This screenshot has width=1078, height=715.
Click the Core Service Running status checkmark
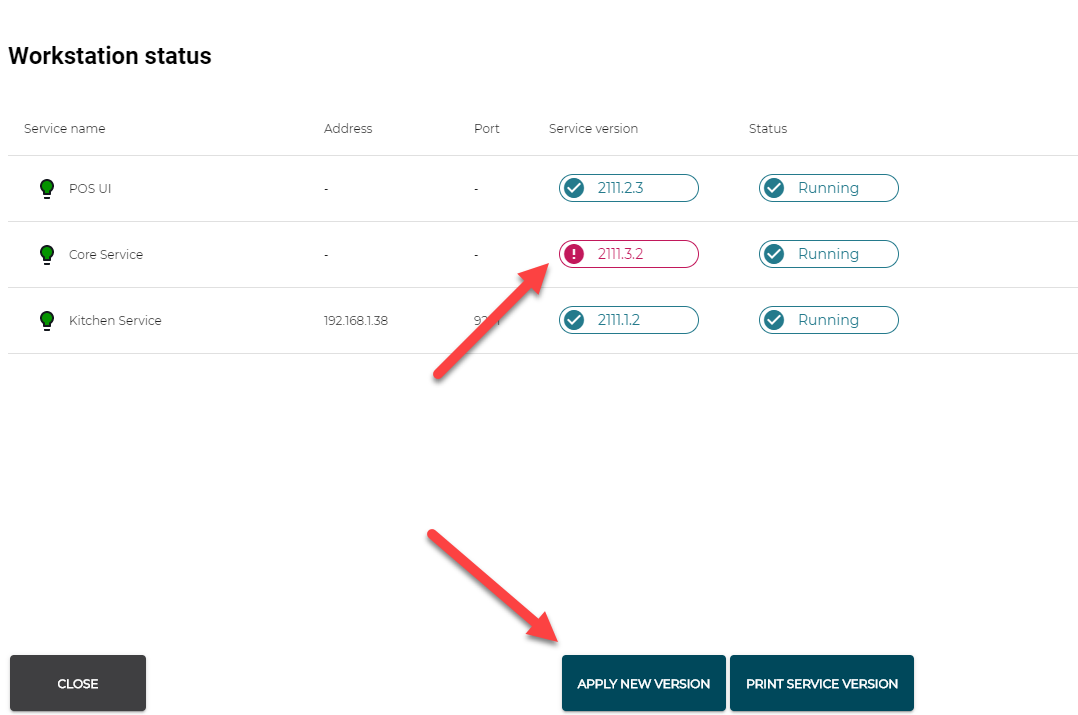(x=774, y=254)
